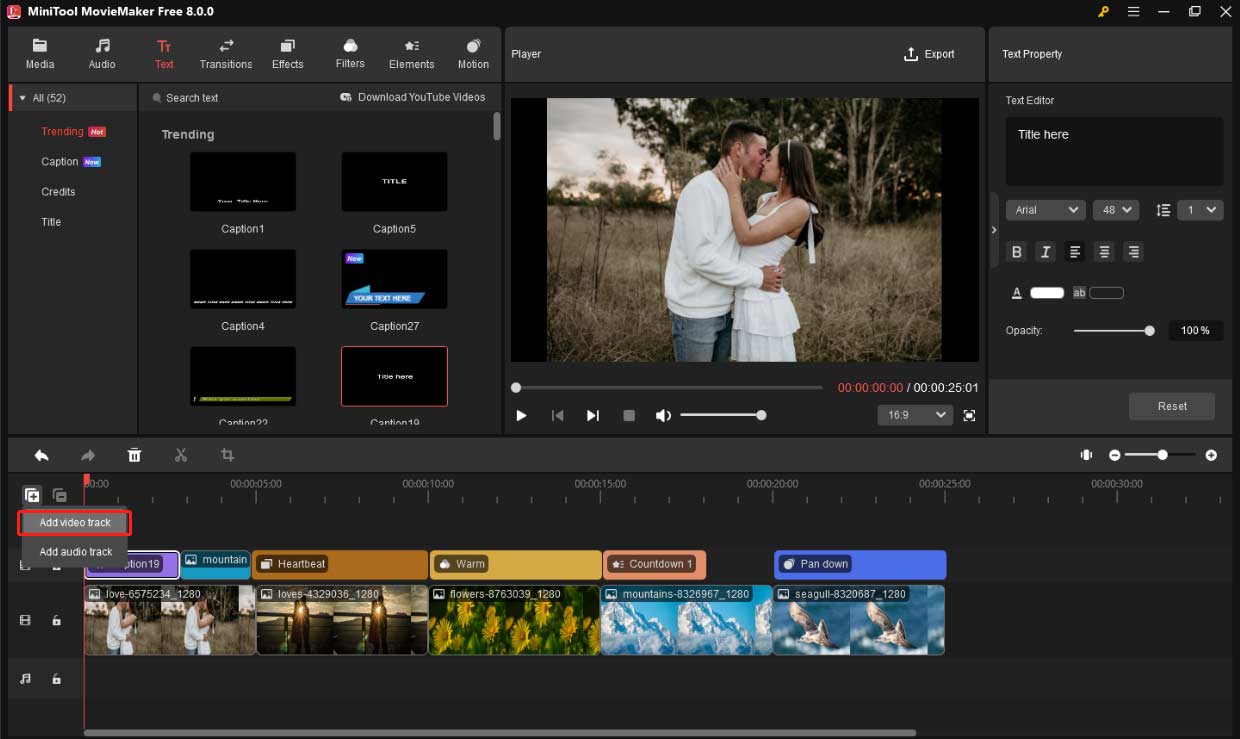
Task: Toggle italic text formatting
Action: click(x=1045, y=252)
